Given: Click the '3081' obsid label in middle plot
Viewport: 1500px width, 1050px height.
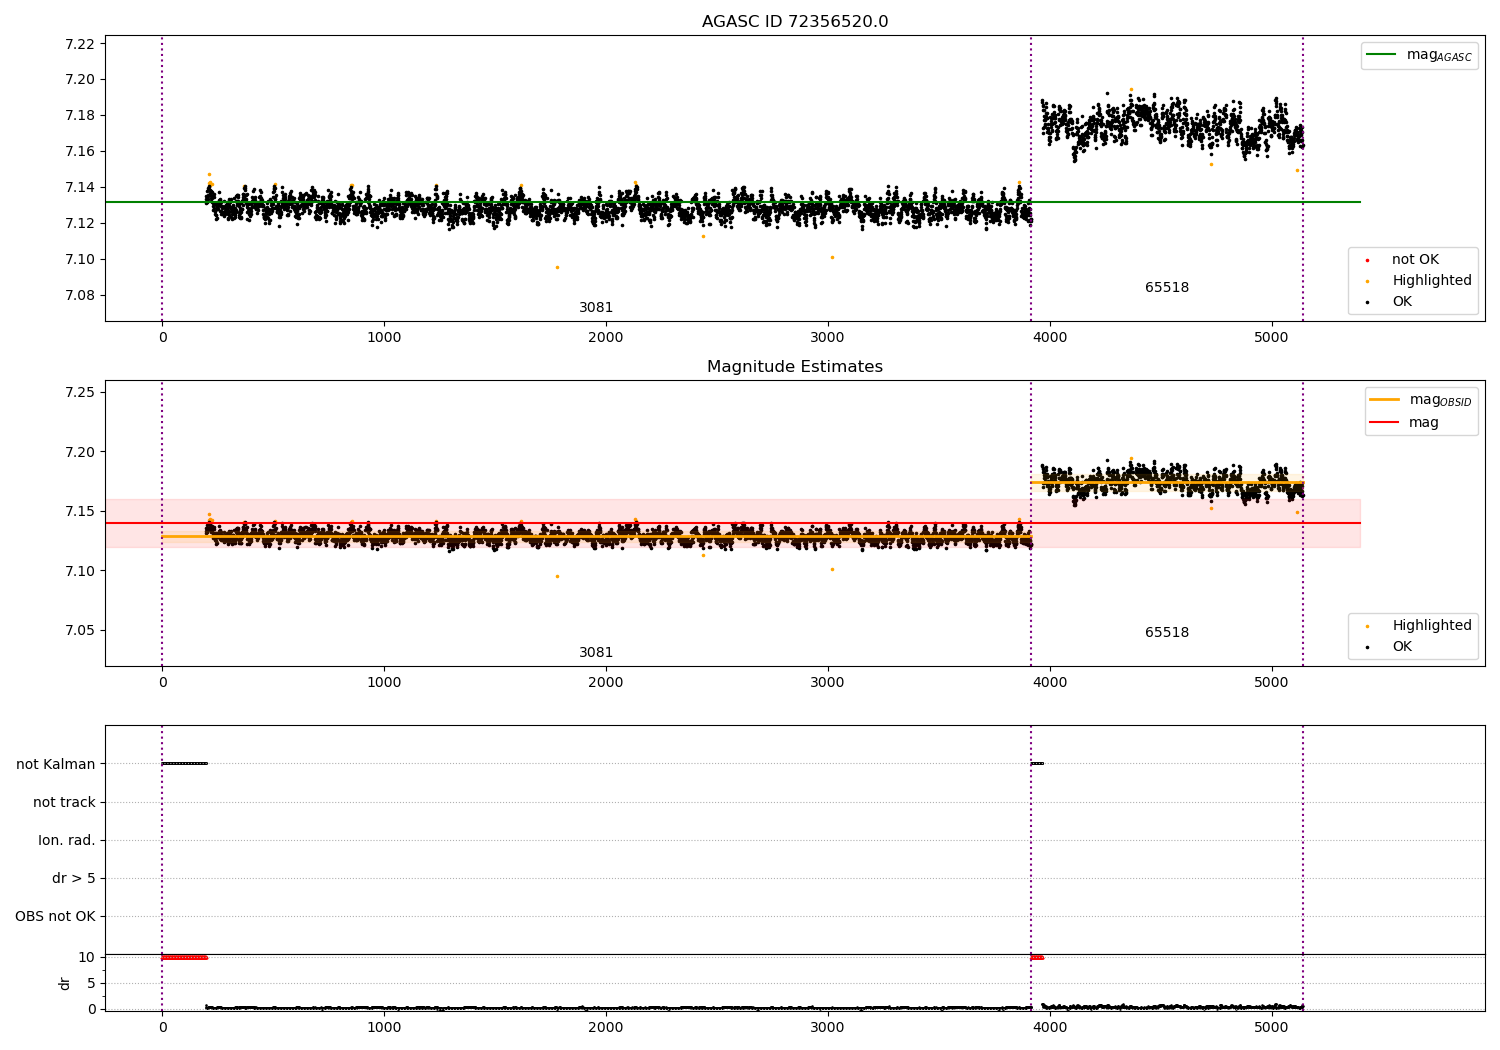Looking at the screenshot, I should [596, 653].
